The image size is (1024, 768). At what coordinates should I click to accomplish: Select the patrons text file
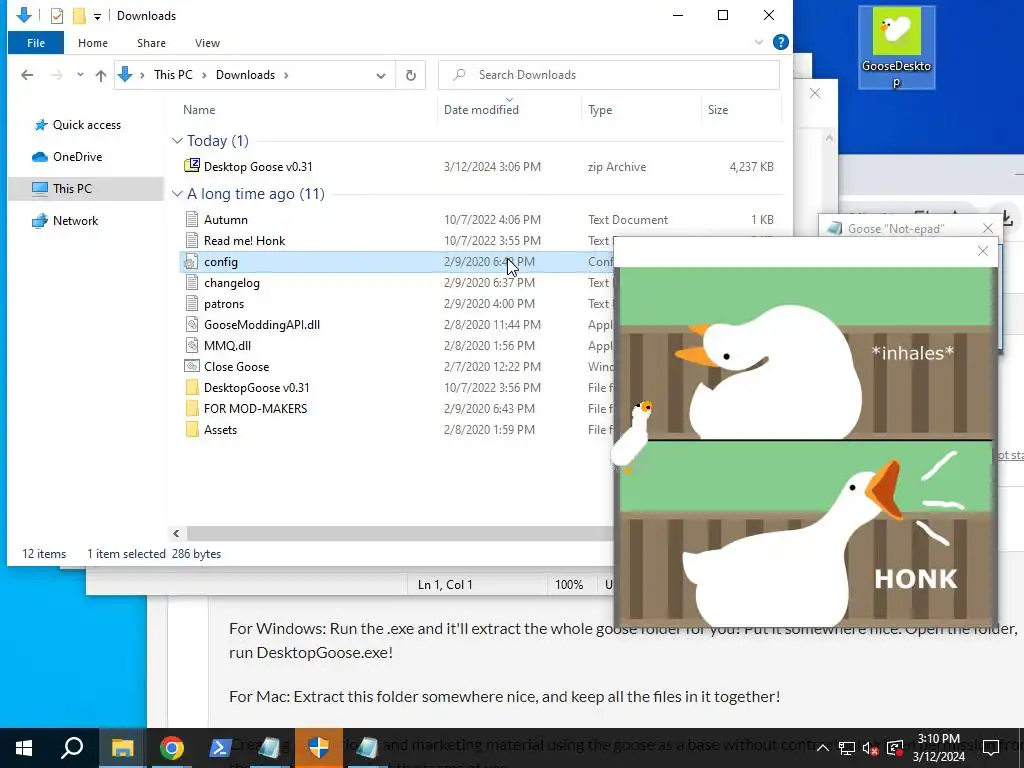click(x=223, y=304)
